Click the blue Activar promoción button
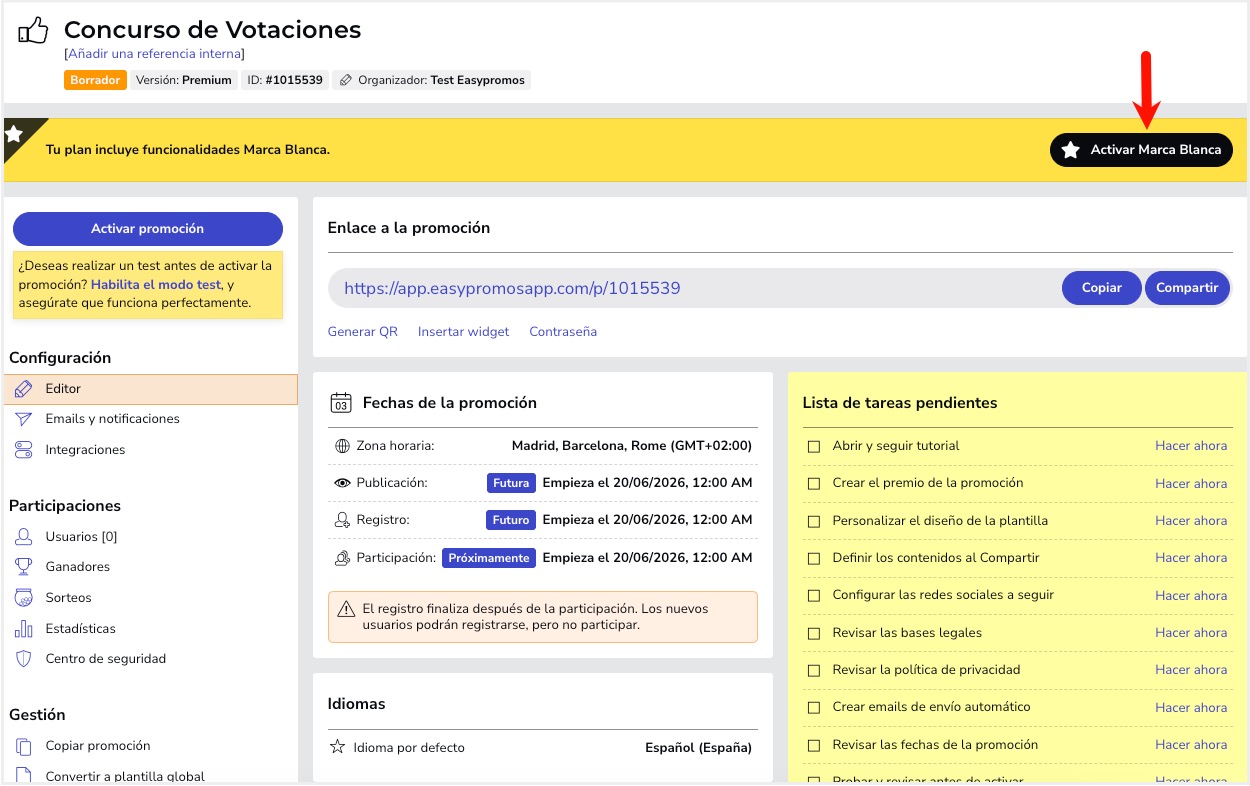 coord(148,229)
